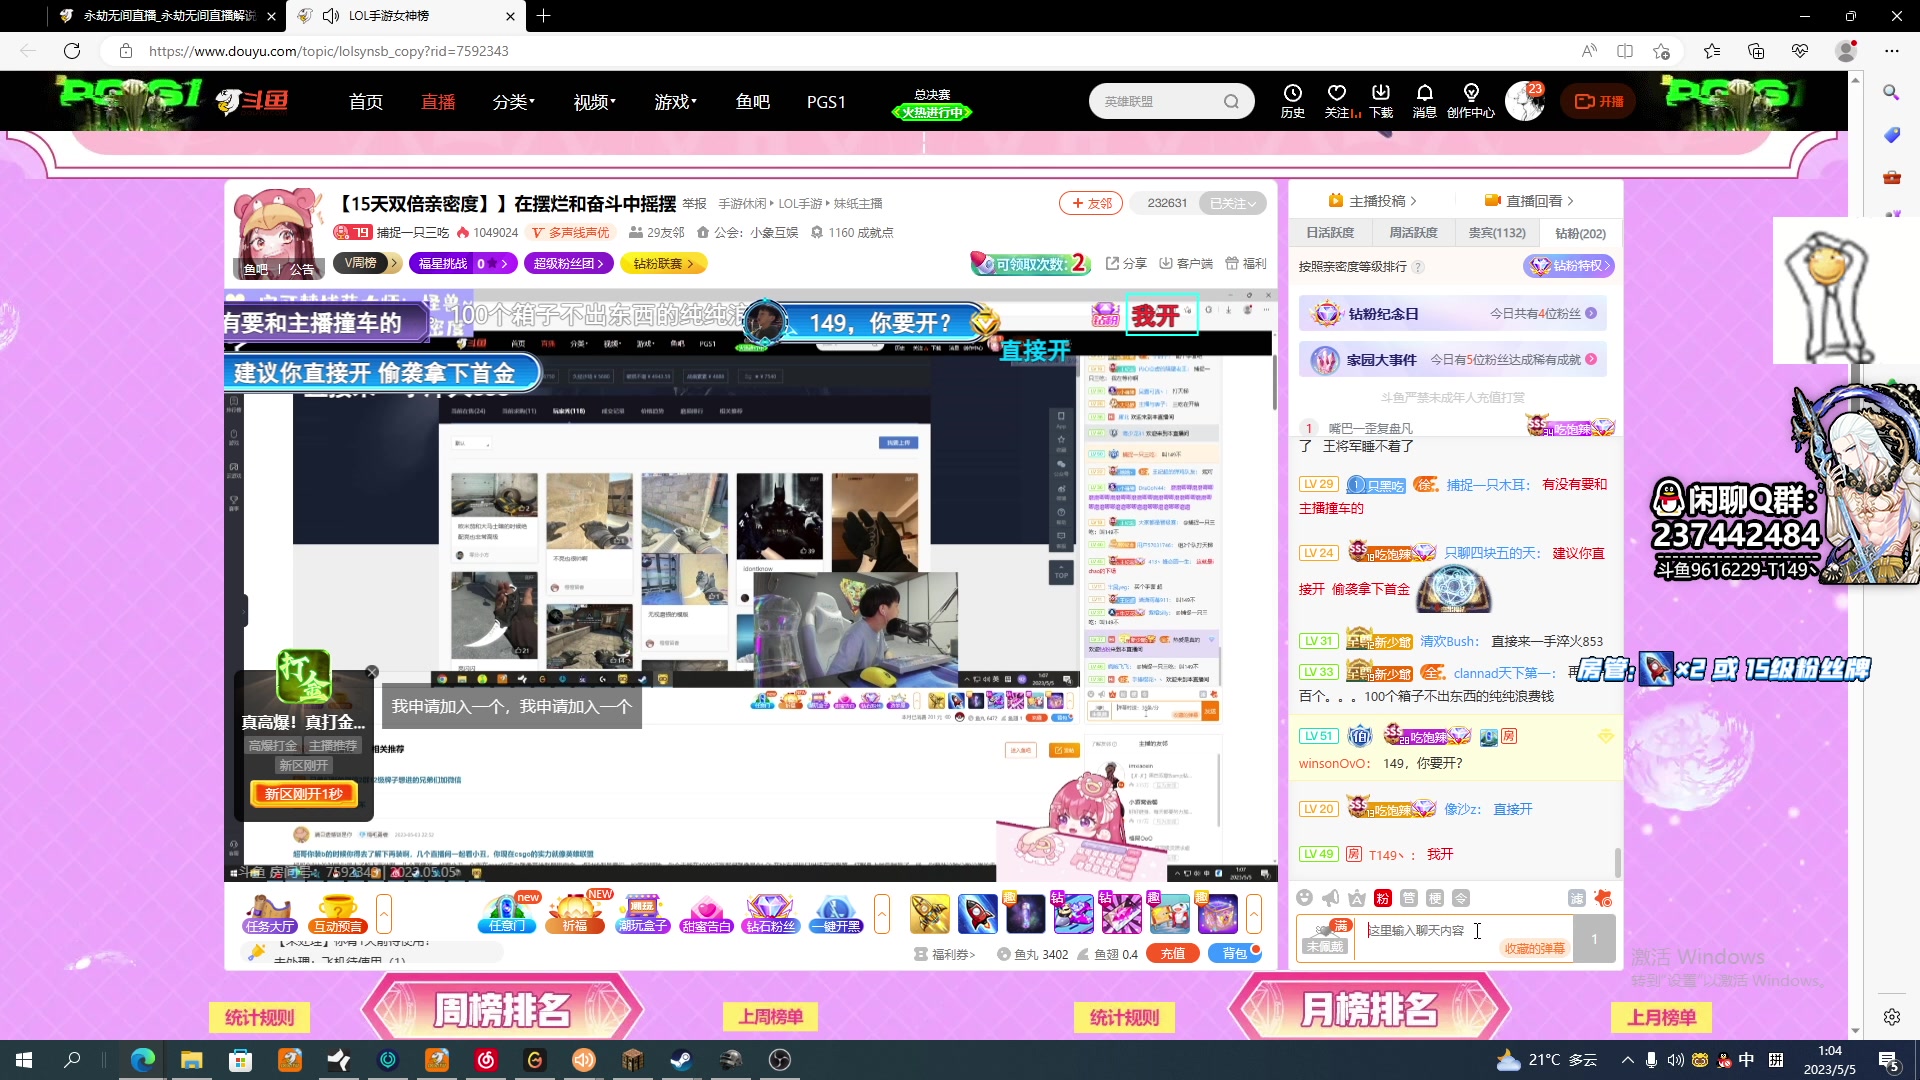Open the 周榜排名 banner
This screenshot has width=1920, height=1080.
click(502, 1010)
